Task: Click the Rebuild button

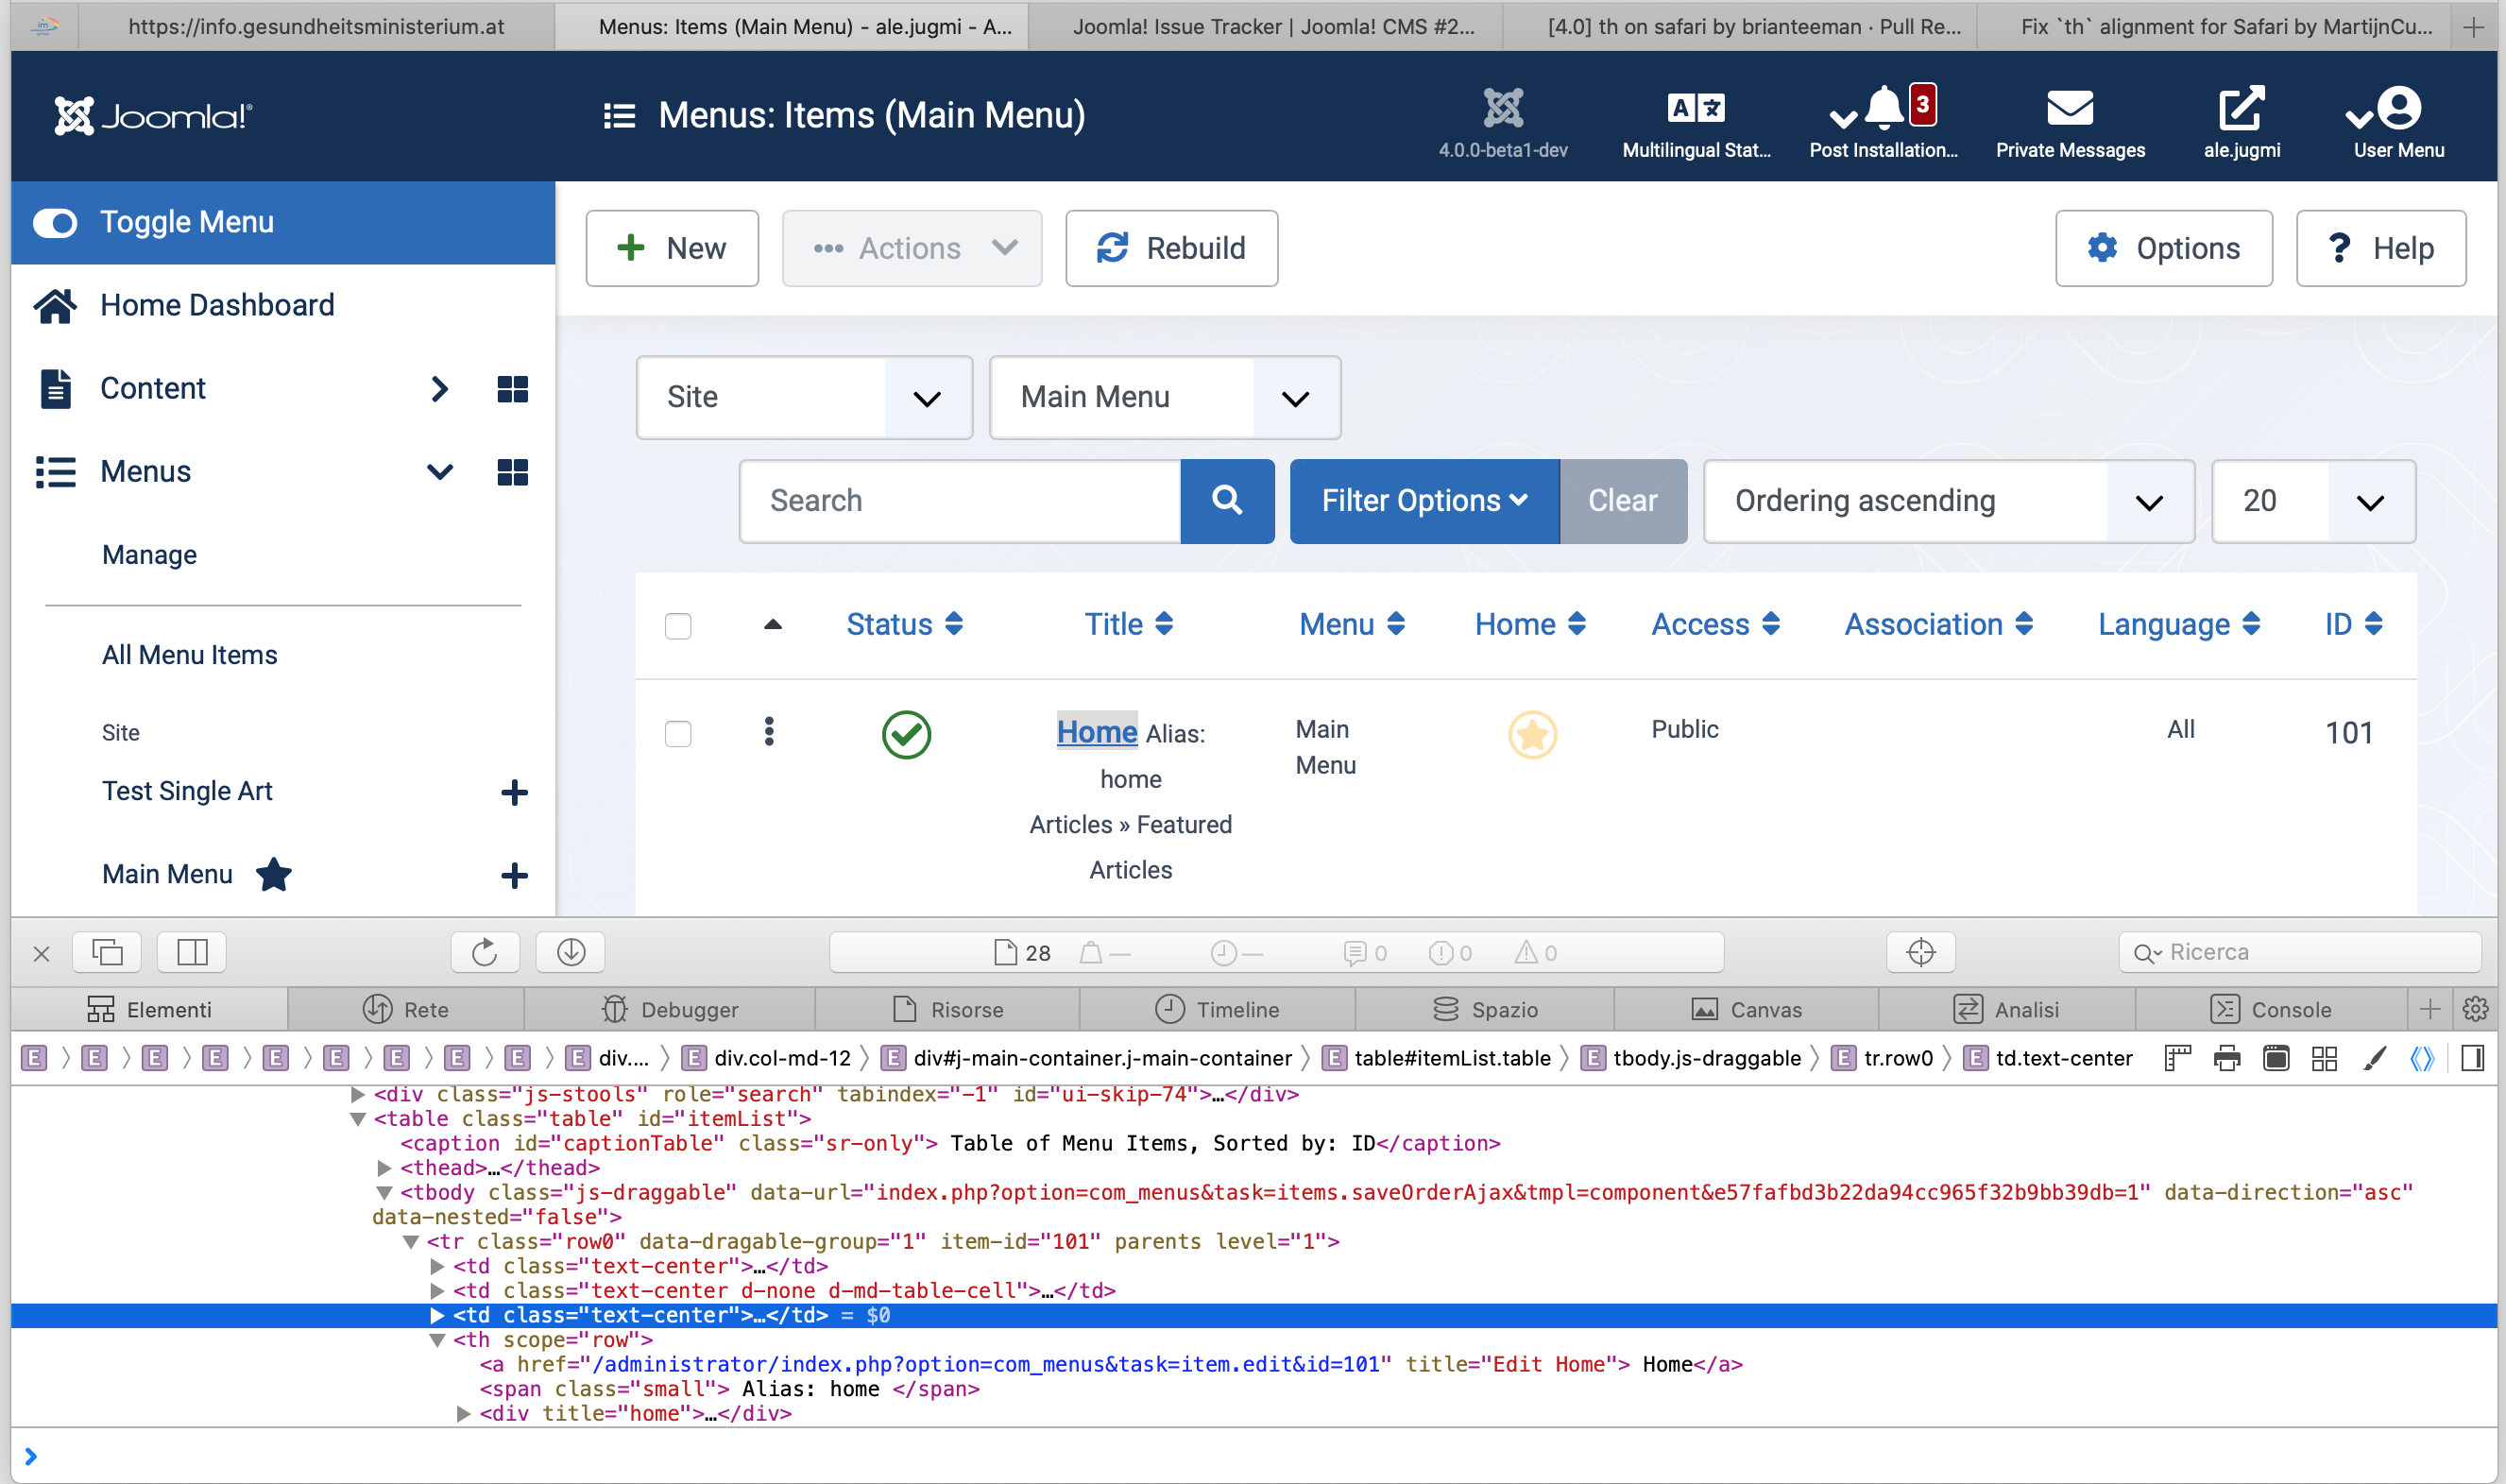Action: 1171,248
